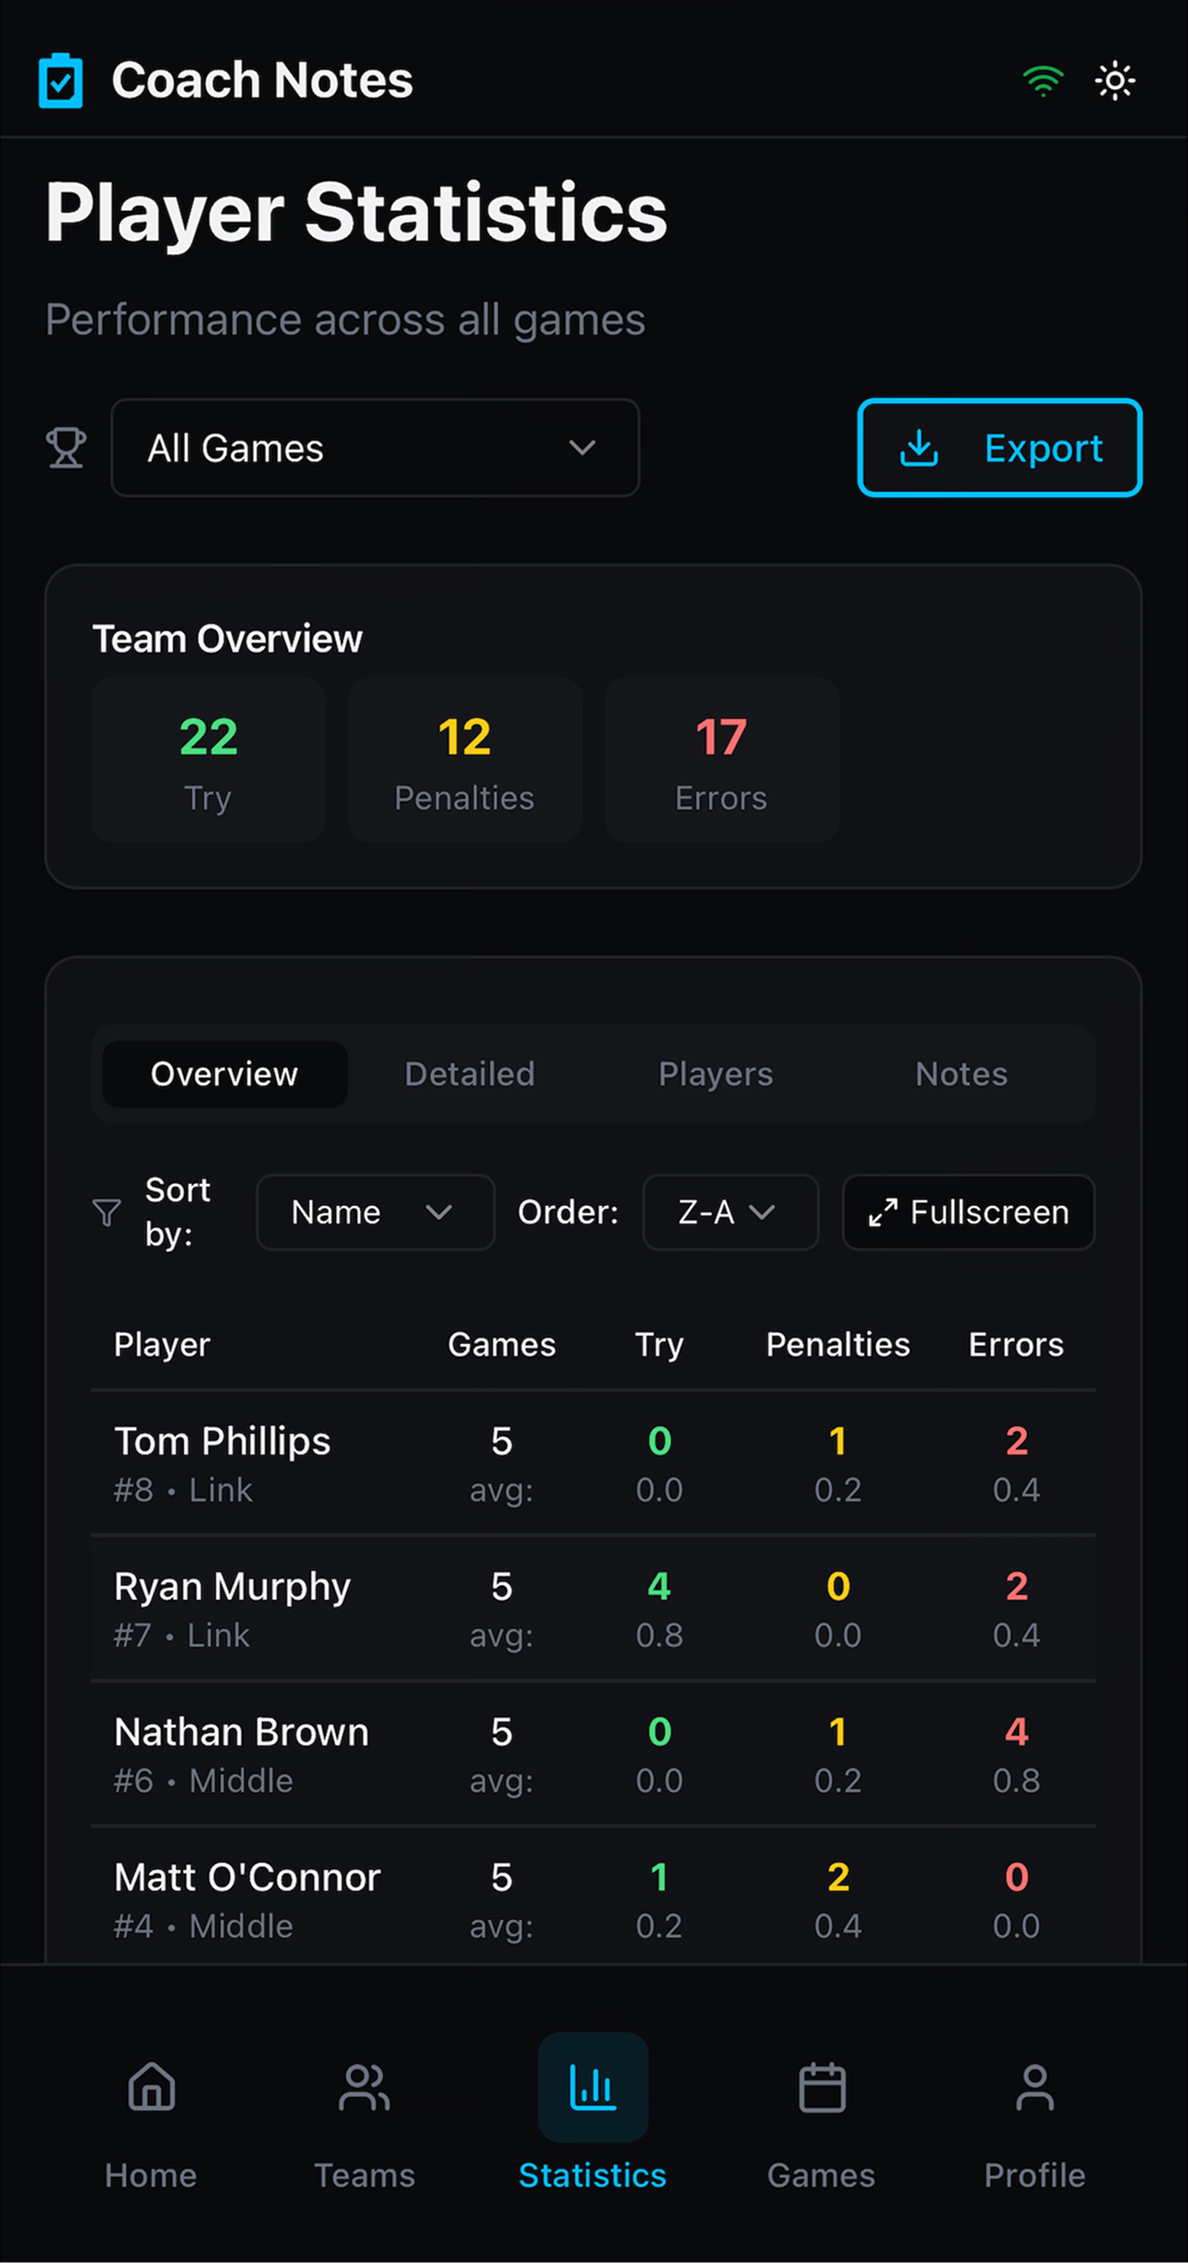
Task: Change the Z-A order dropdown
Action: point(729,1212)
